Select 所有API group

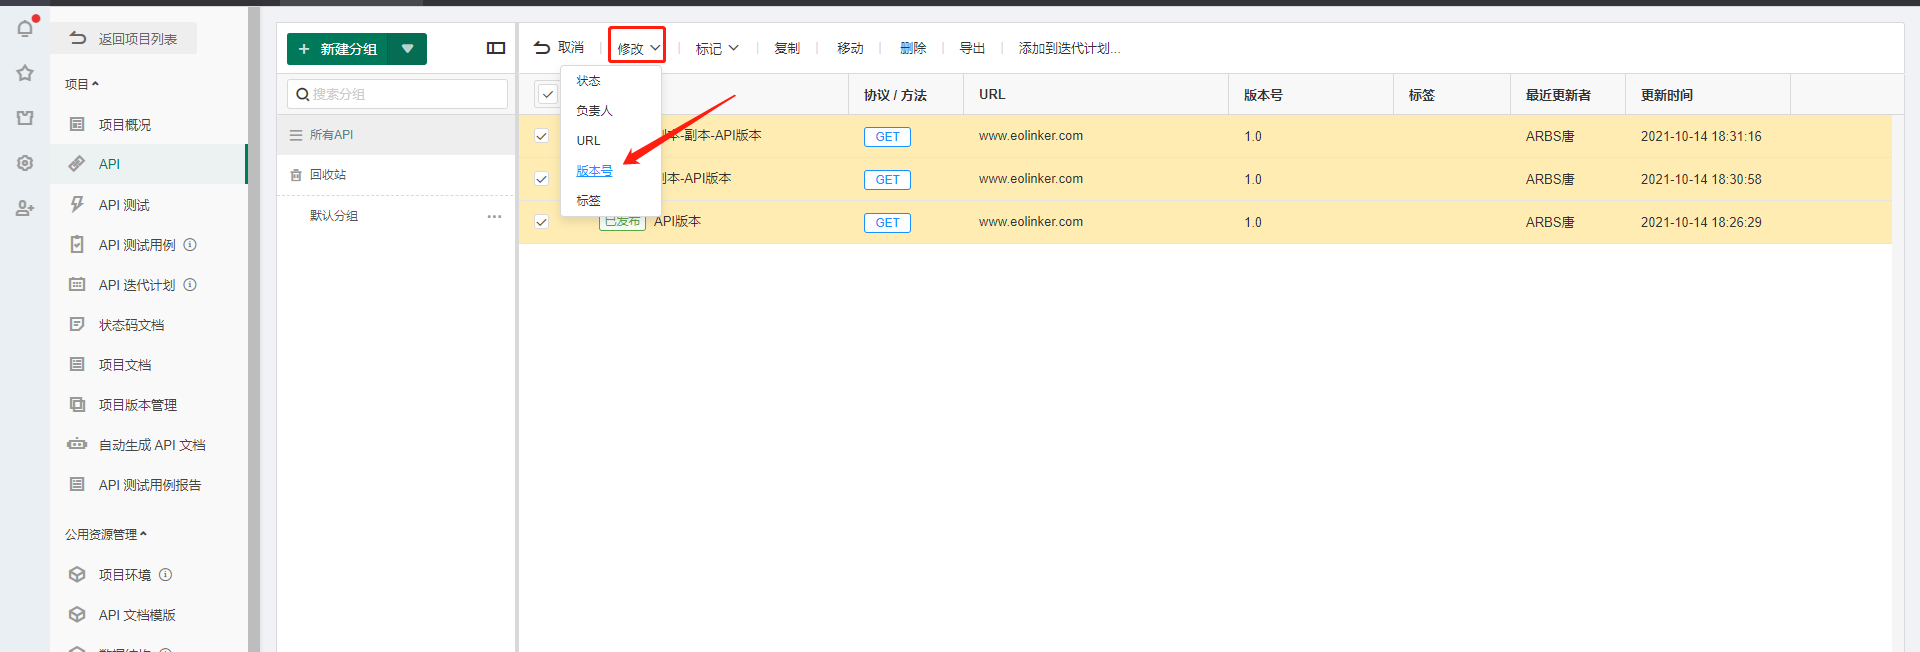[396, 135]
